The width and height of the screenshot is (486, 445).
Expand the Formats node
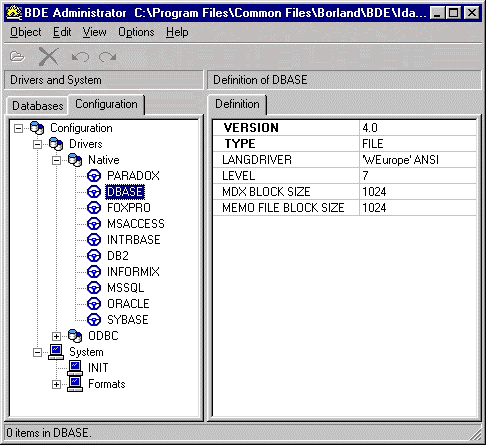(56, 384)
